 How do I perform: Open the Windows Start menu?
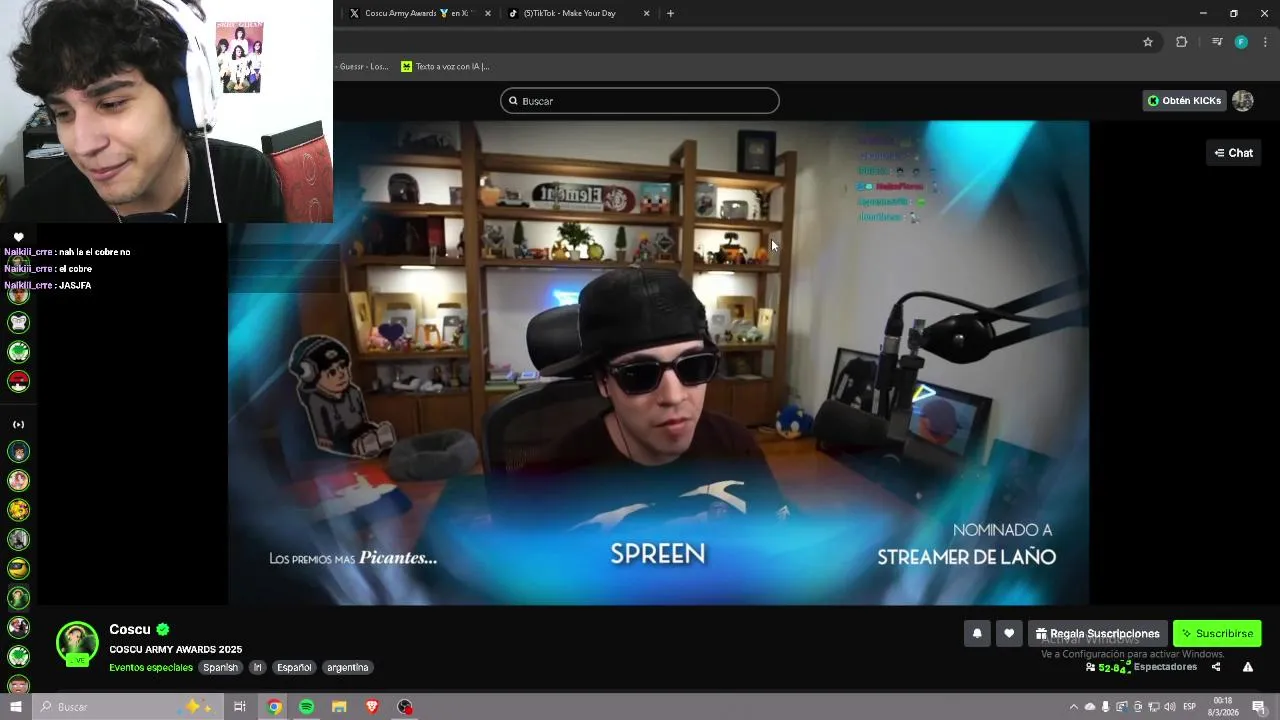16,707
